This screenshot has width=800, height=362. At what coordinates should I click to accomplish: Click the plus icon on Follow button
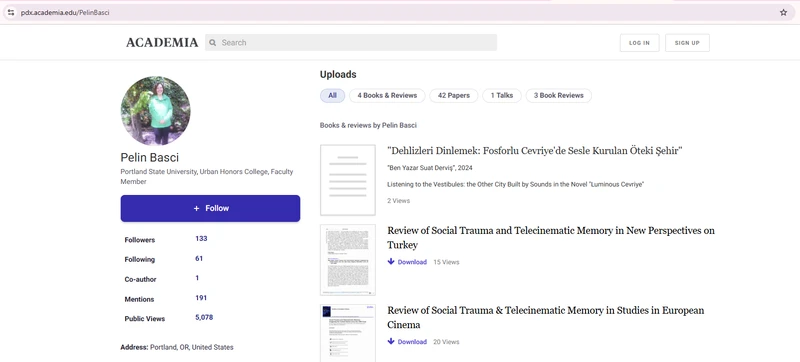pyautogui.click(x=196, y=209)
